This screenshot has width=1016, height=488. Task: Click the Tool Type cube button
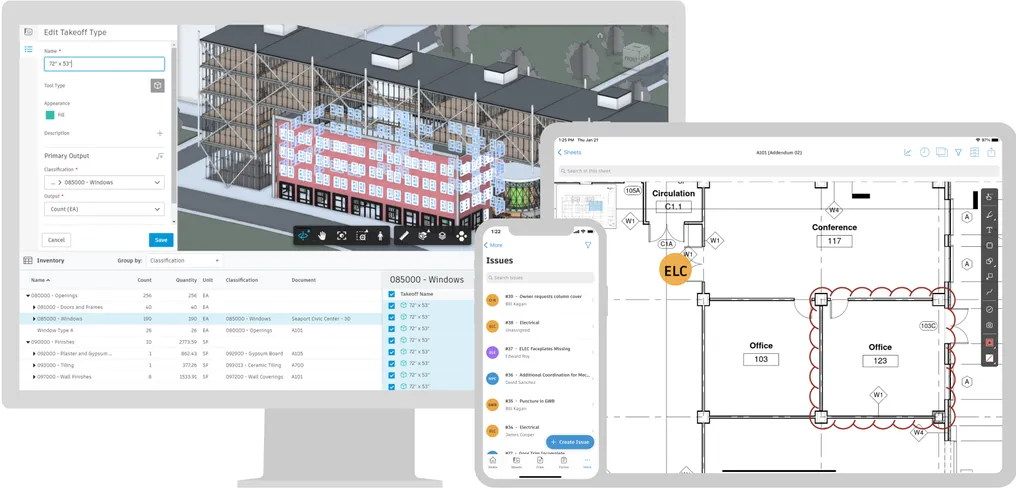point(157,86)
